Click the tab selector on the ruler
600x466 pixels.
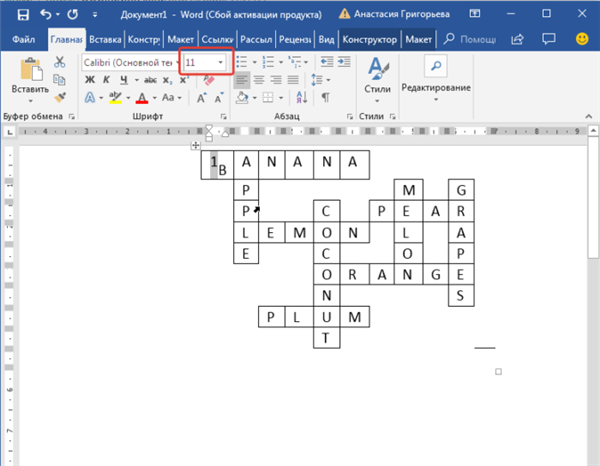[10, 132]
